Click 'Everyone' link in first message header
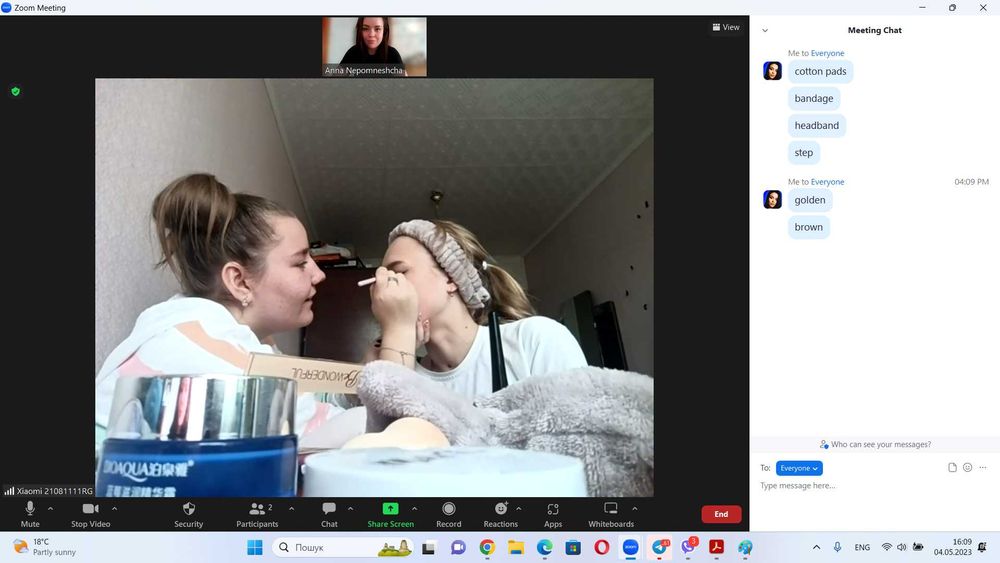 coord(827,54)
